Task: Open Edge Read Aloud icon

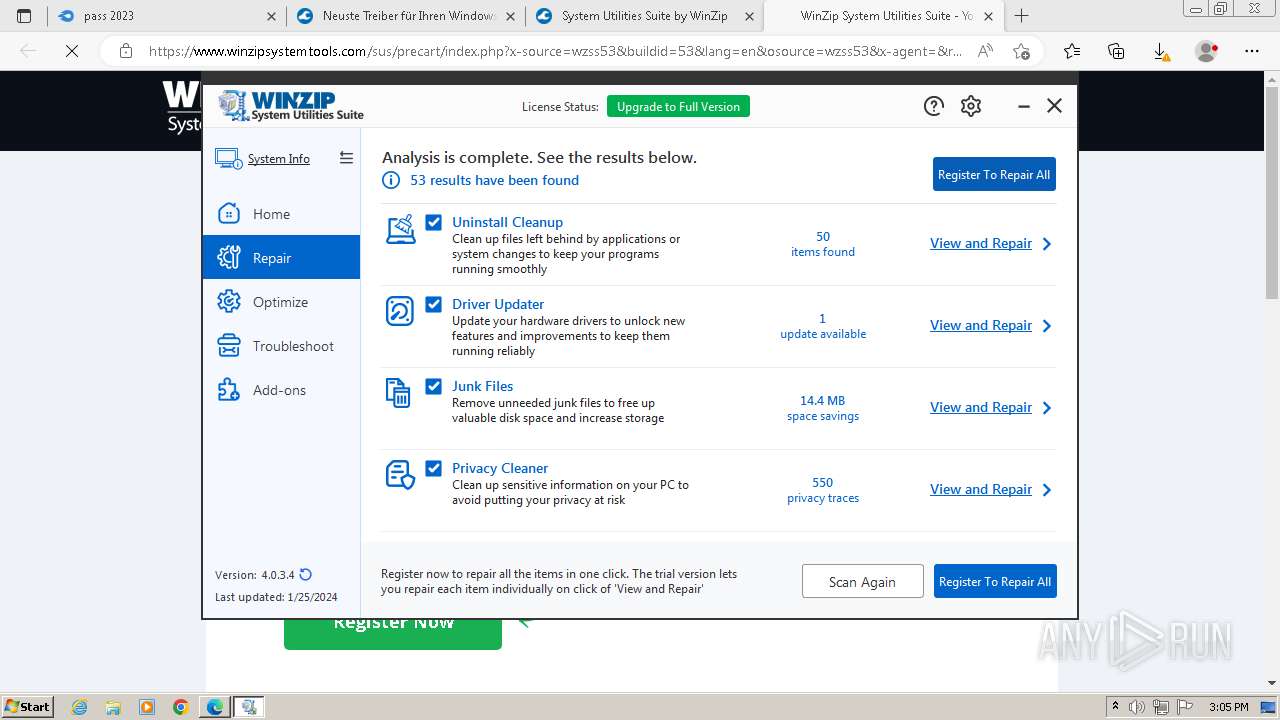Action: point(985,51)
